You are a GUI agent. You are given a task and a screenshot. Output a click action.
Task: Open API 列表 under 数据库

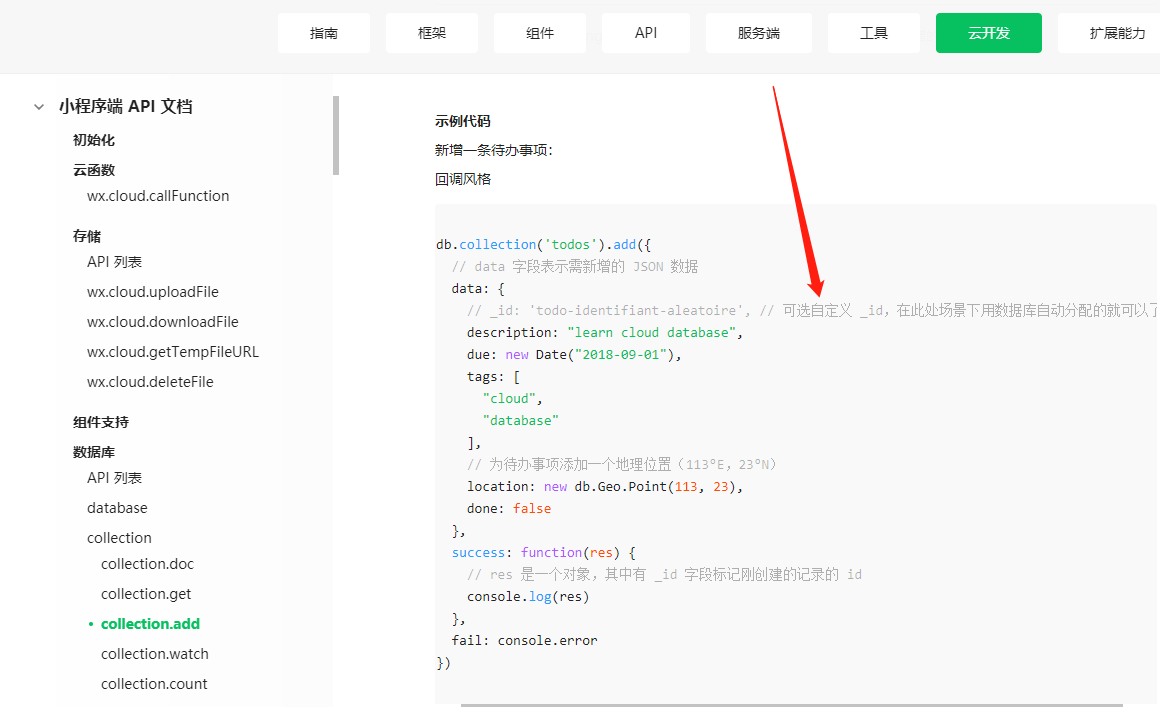115,478
